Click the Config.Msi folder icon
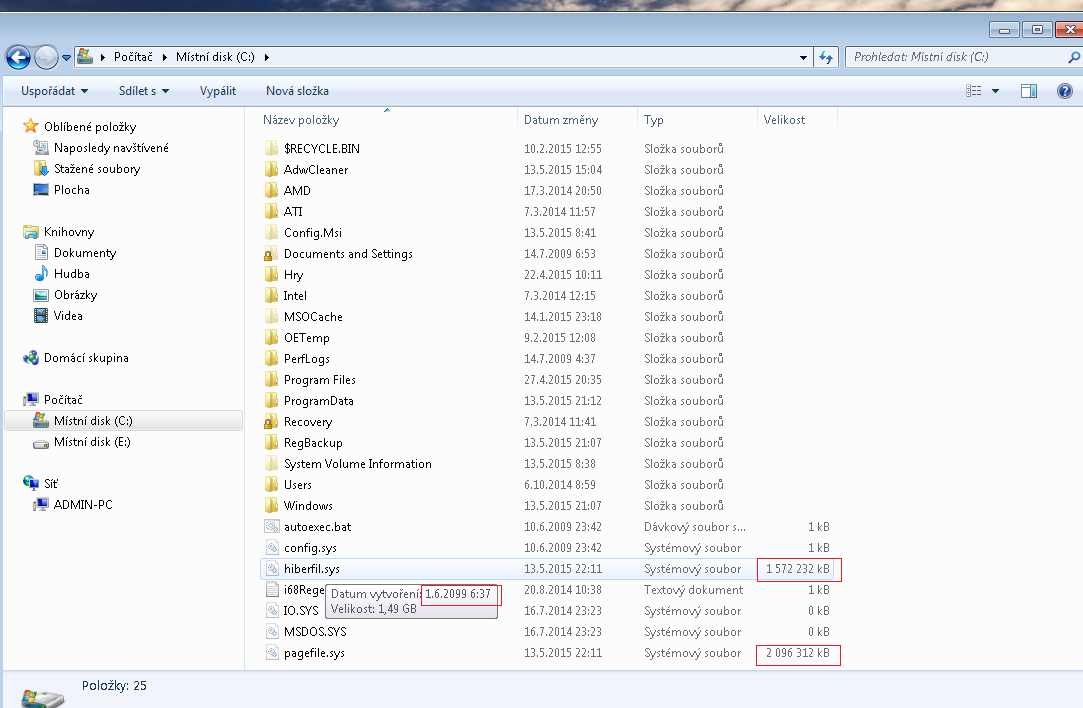This screenshot has width=1083, height=708. [x=271, y=233]
